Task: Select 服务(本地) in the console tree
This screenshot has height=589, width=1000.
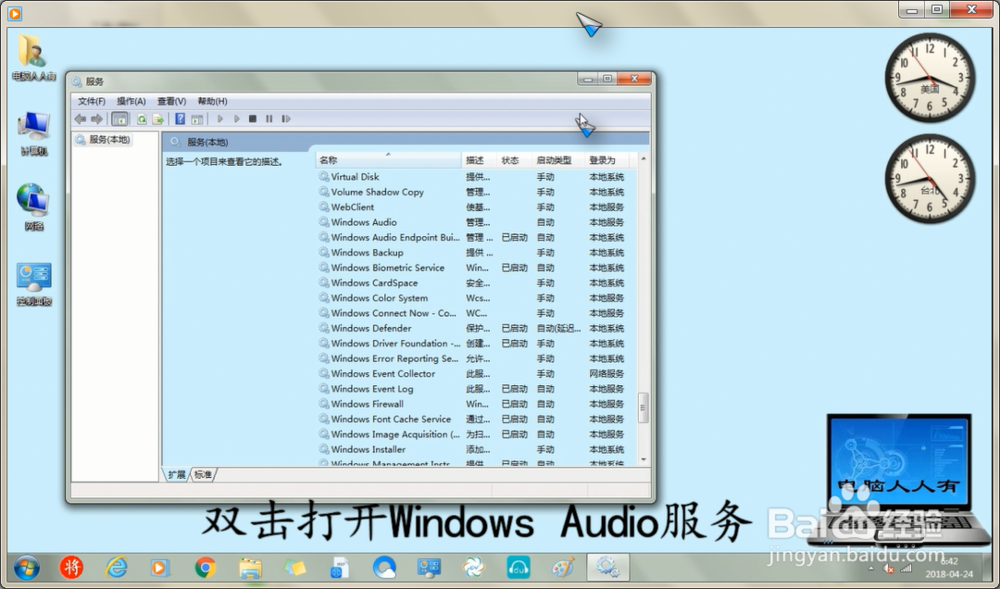Action: coord(103,140)
